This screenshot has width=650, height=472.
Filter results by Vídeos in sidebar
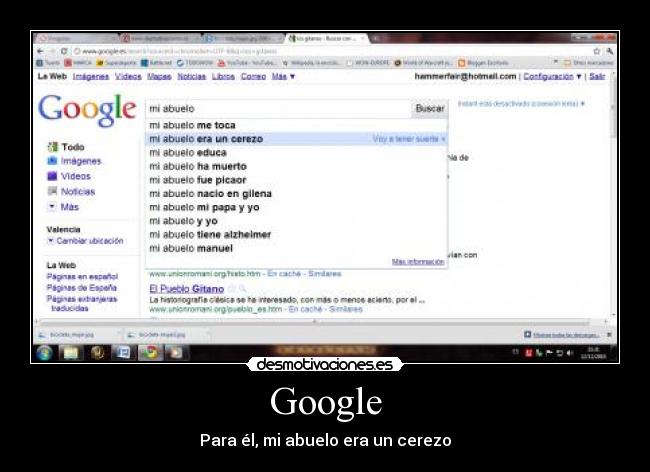point(69,177)
